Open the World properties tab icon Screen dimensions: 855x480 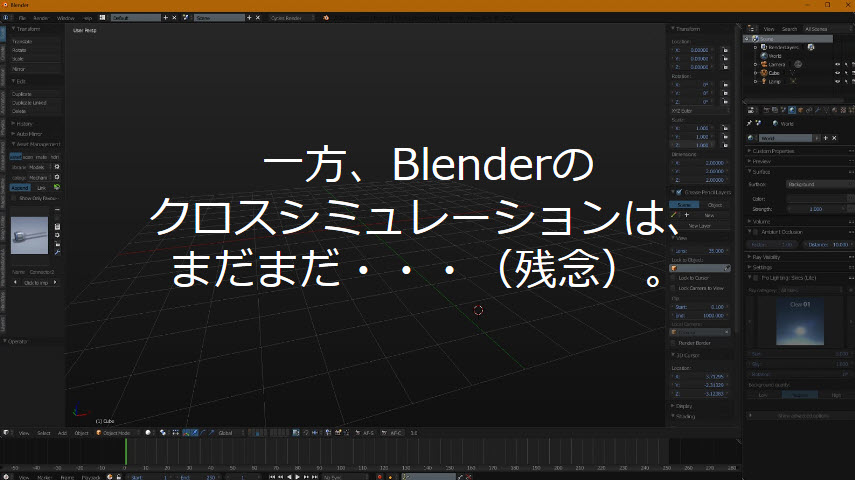point(792,110)
